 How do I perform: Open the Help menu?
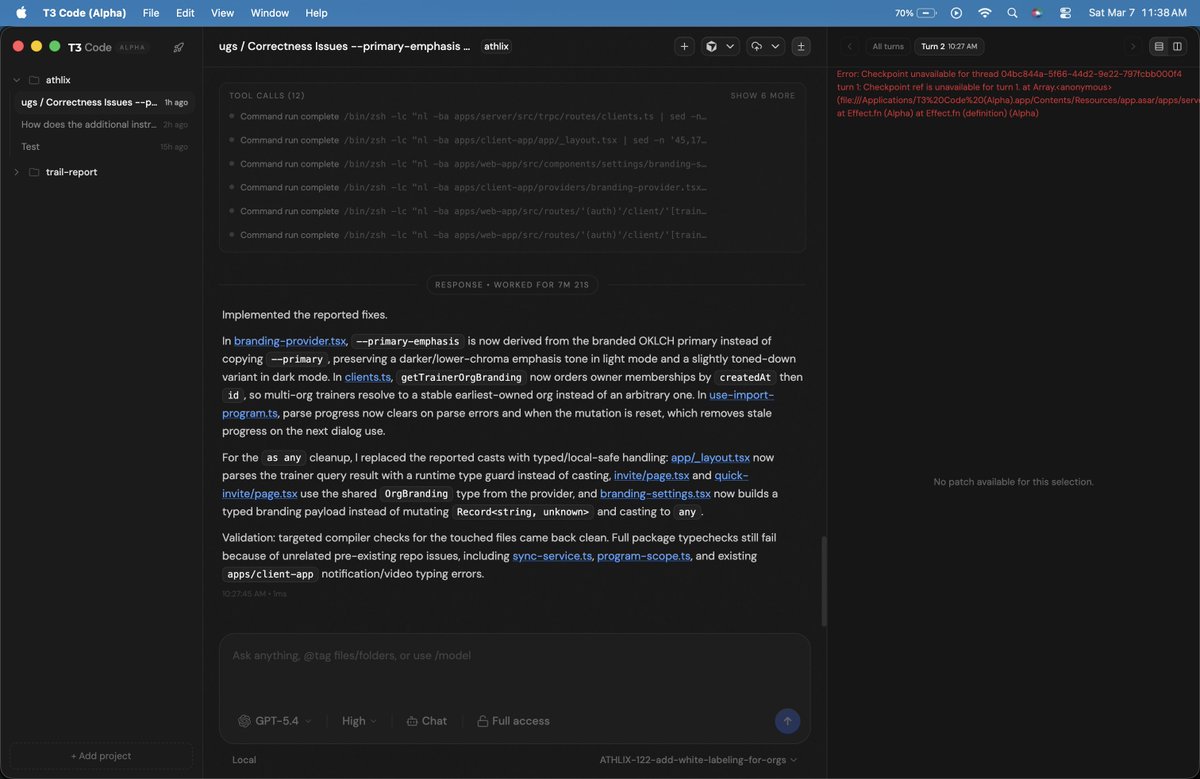316,13
